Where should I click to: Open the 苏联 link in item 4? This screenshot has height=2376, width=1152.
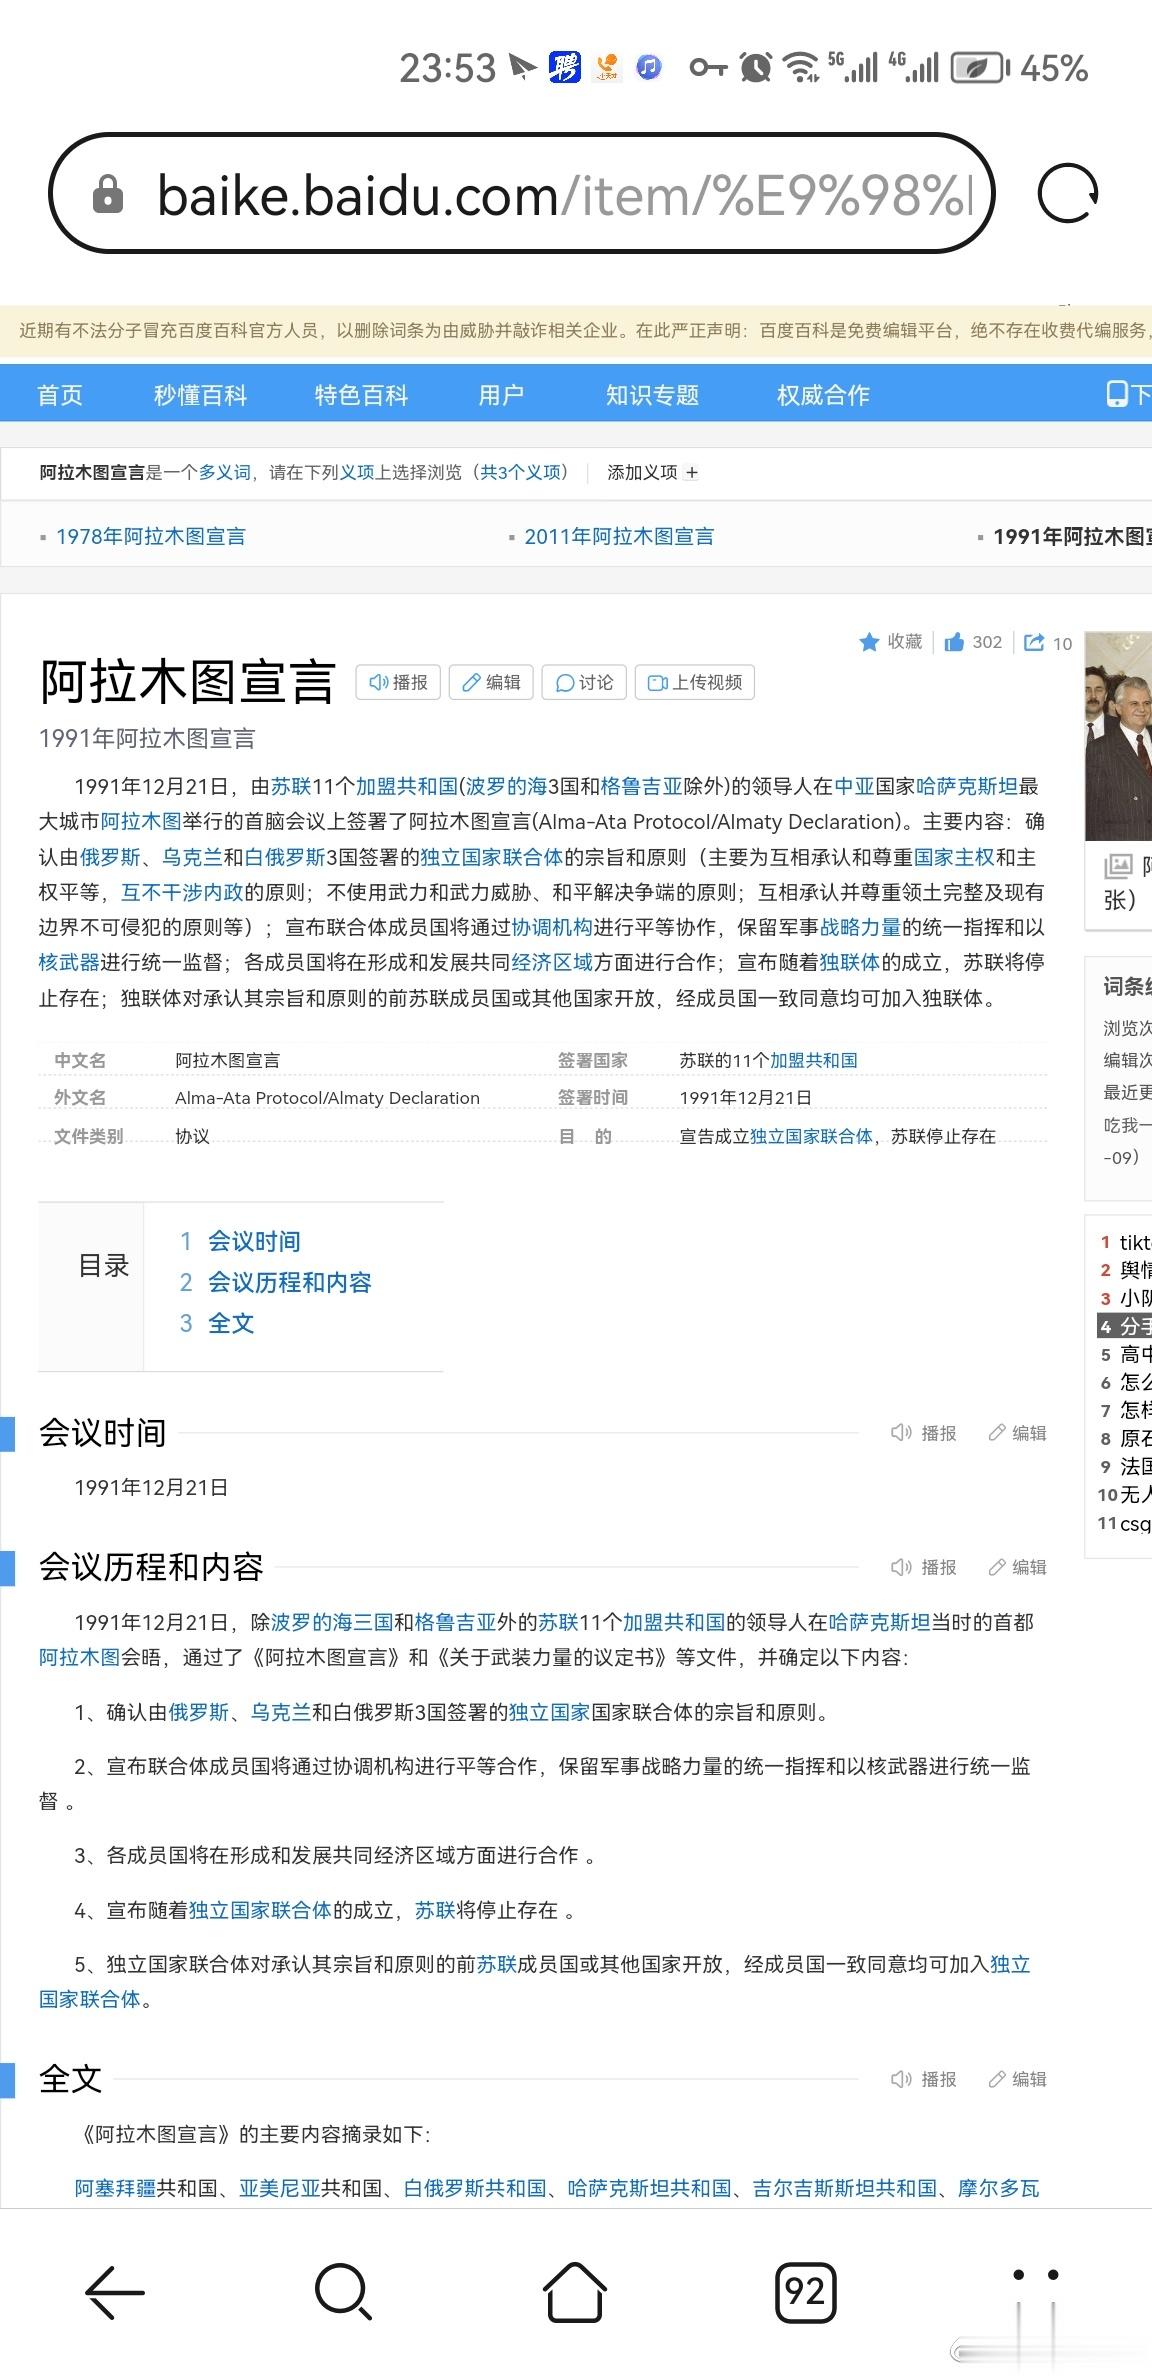435,1910
